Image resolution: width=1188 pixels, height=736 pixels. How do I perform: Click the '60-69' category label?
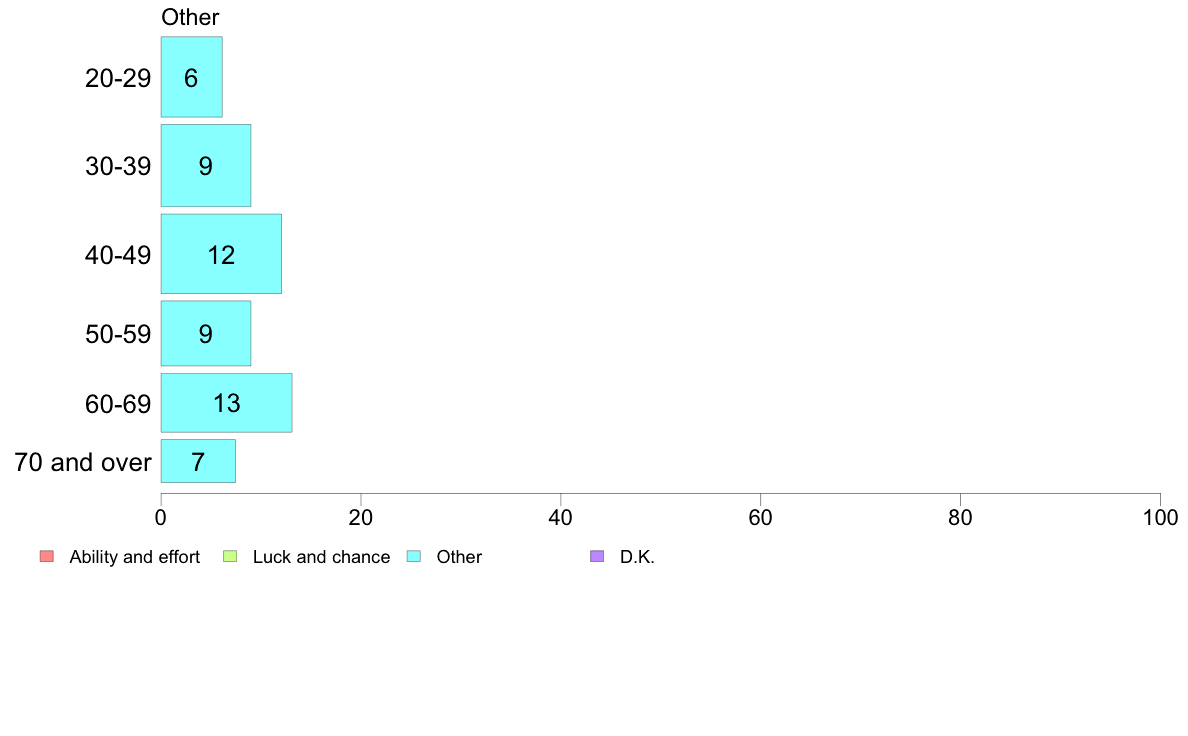[x=118, y=404]
